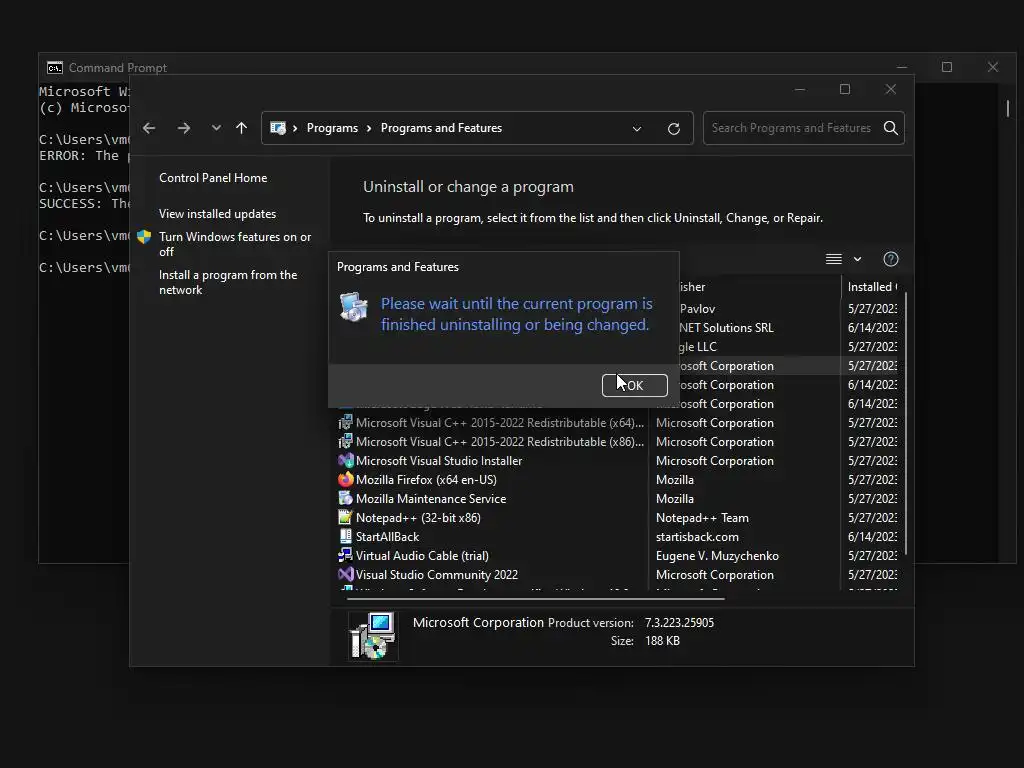Select the Programs and Features breadcrumb
1024x768 pixels.
point(441,128)
